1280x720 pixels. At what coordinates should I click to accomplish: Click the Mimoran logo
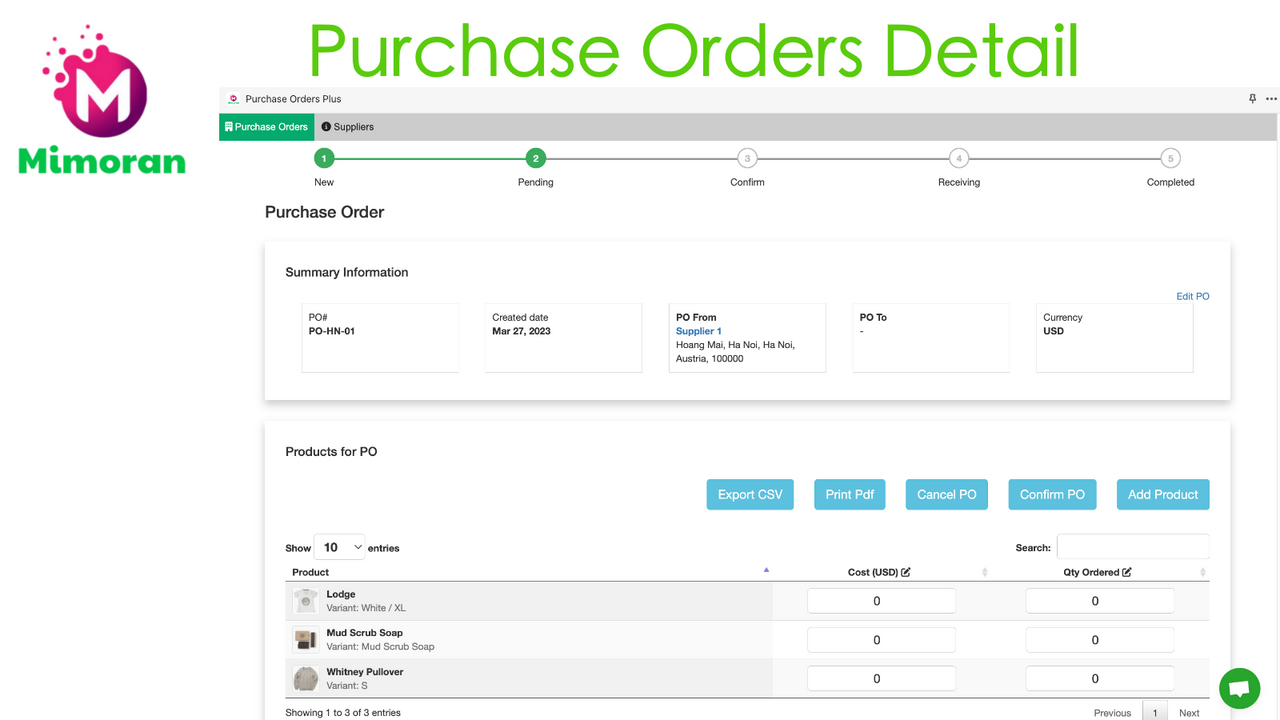coord(100,97)
